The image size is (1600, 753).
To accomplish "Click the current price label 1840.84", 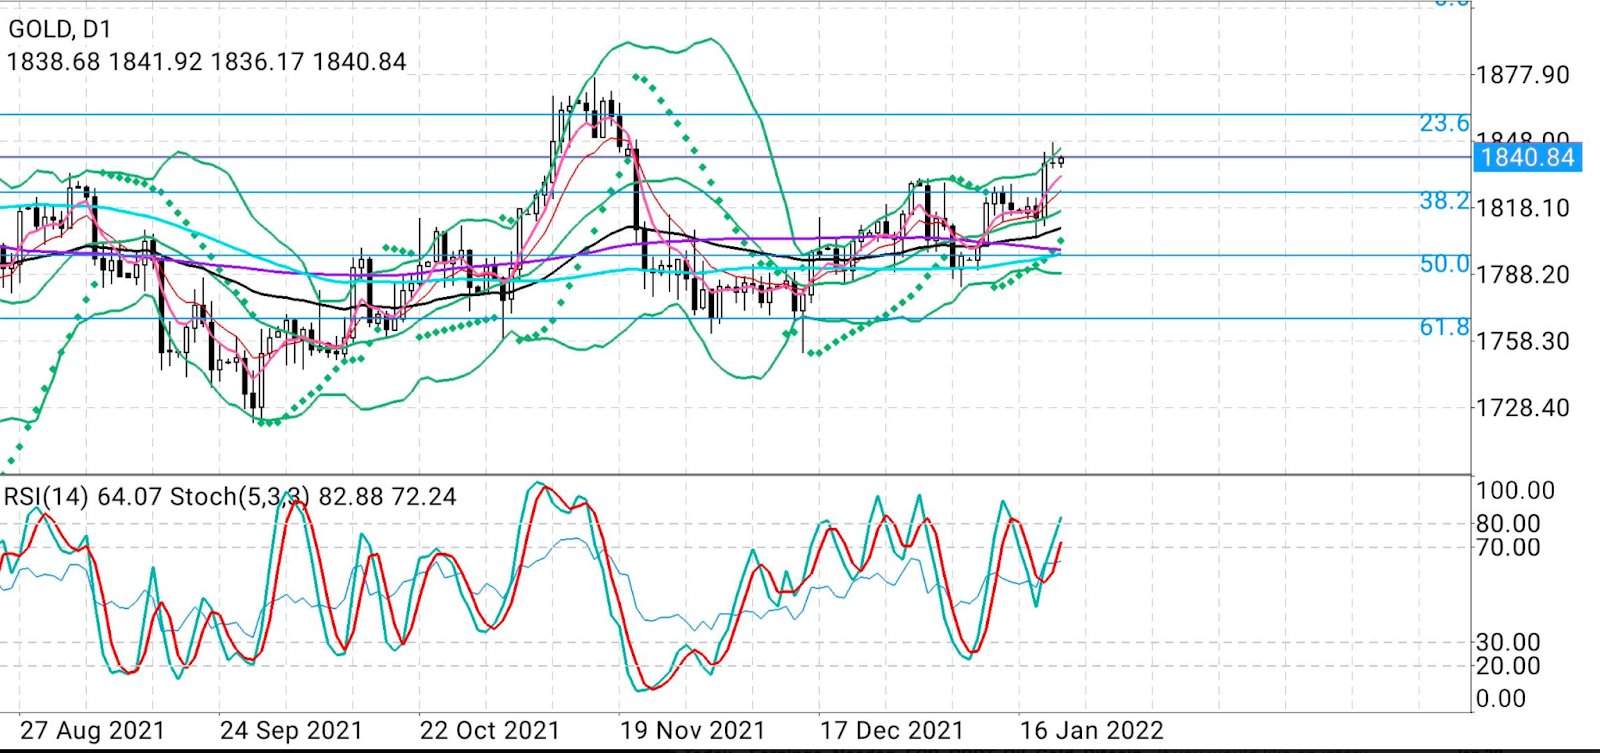I will (1528, 157).
